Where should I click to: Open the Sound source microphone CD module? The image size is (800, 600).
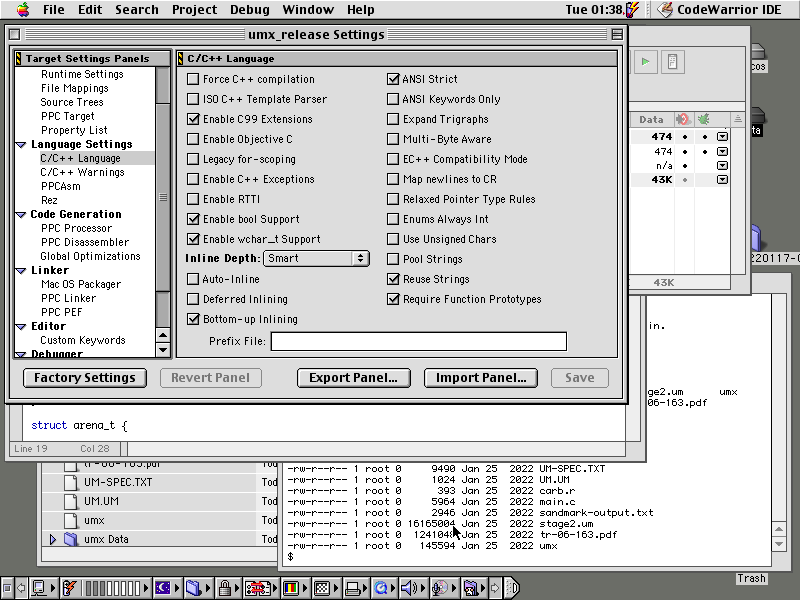tap(443, 588)
